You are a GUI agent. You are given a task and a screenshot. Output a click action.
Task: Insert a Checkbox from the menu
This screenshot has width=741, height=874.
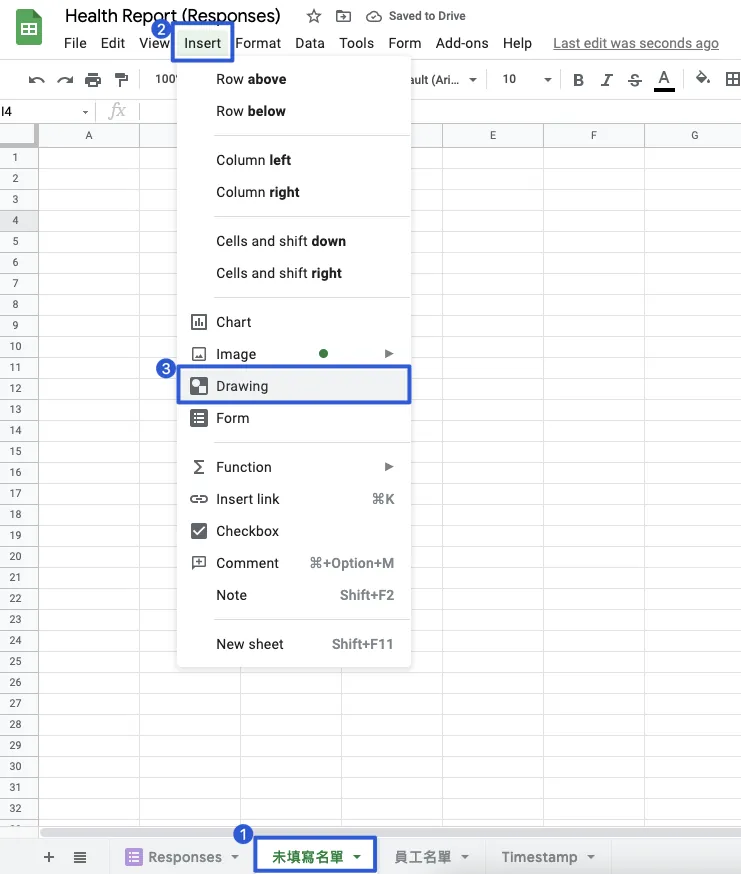coord(247,531)
